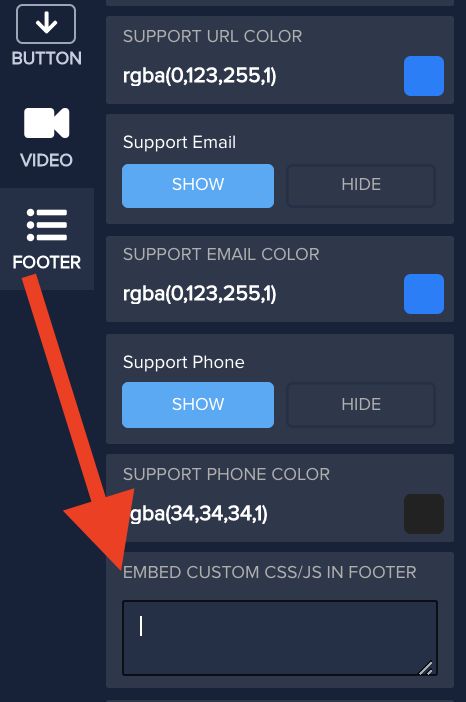Select the BUTTON sidebar label

point(47,58)
